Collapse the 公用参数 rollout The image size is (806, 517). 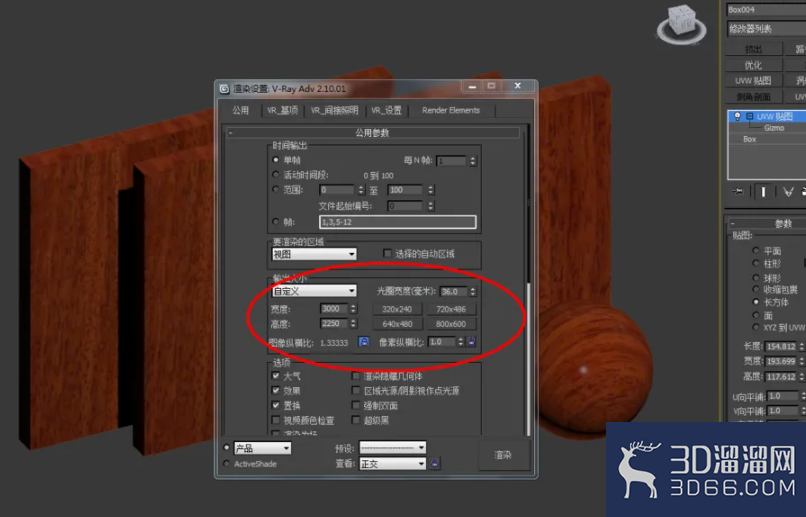point(373,133)
